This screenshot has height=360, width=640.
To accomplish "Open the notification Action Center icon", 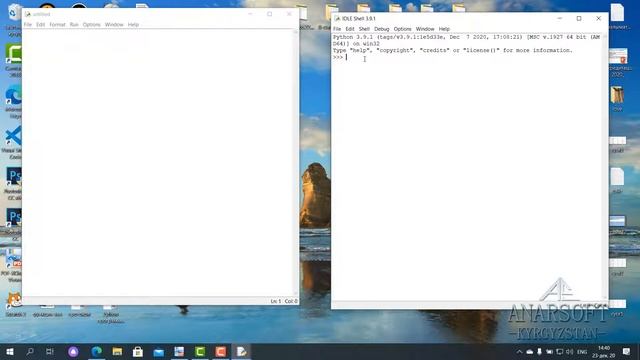I will (x=627, y=351).
